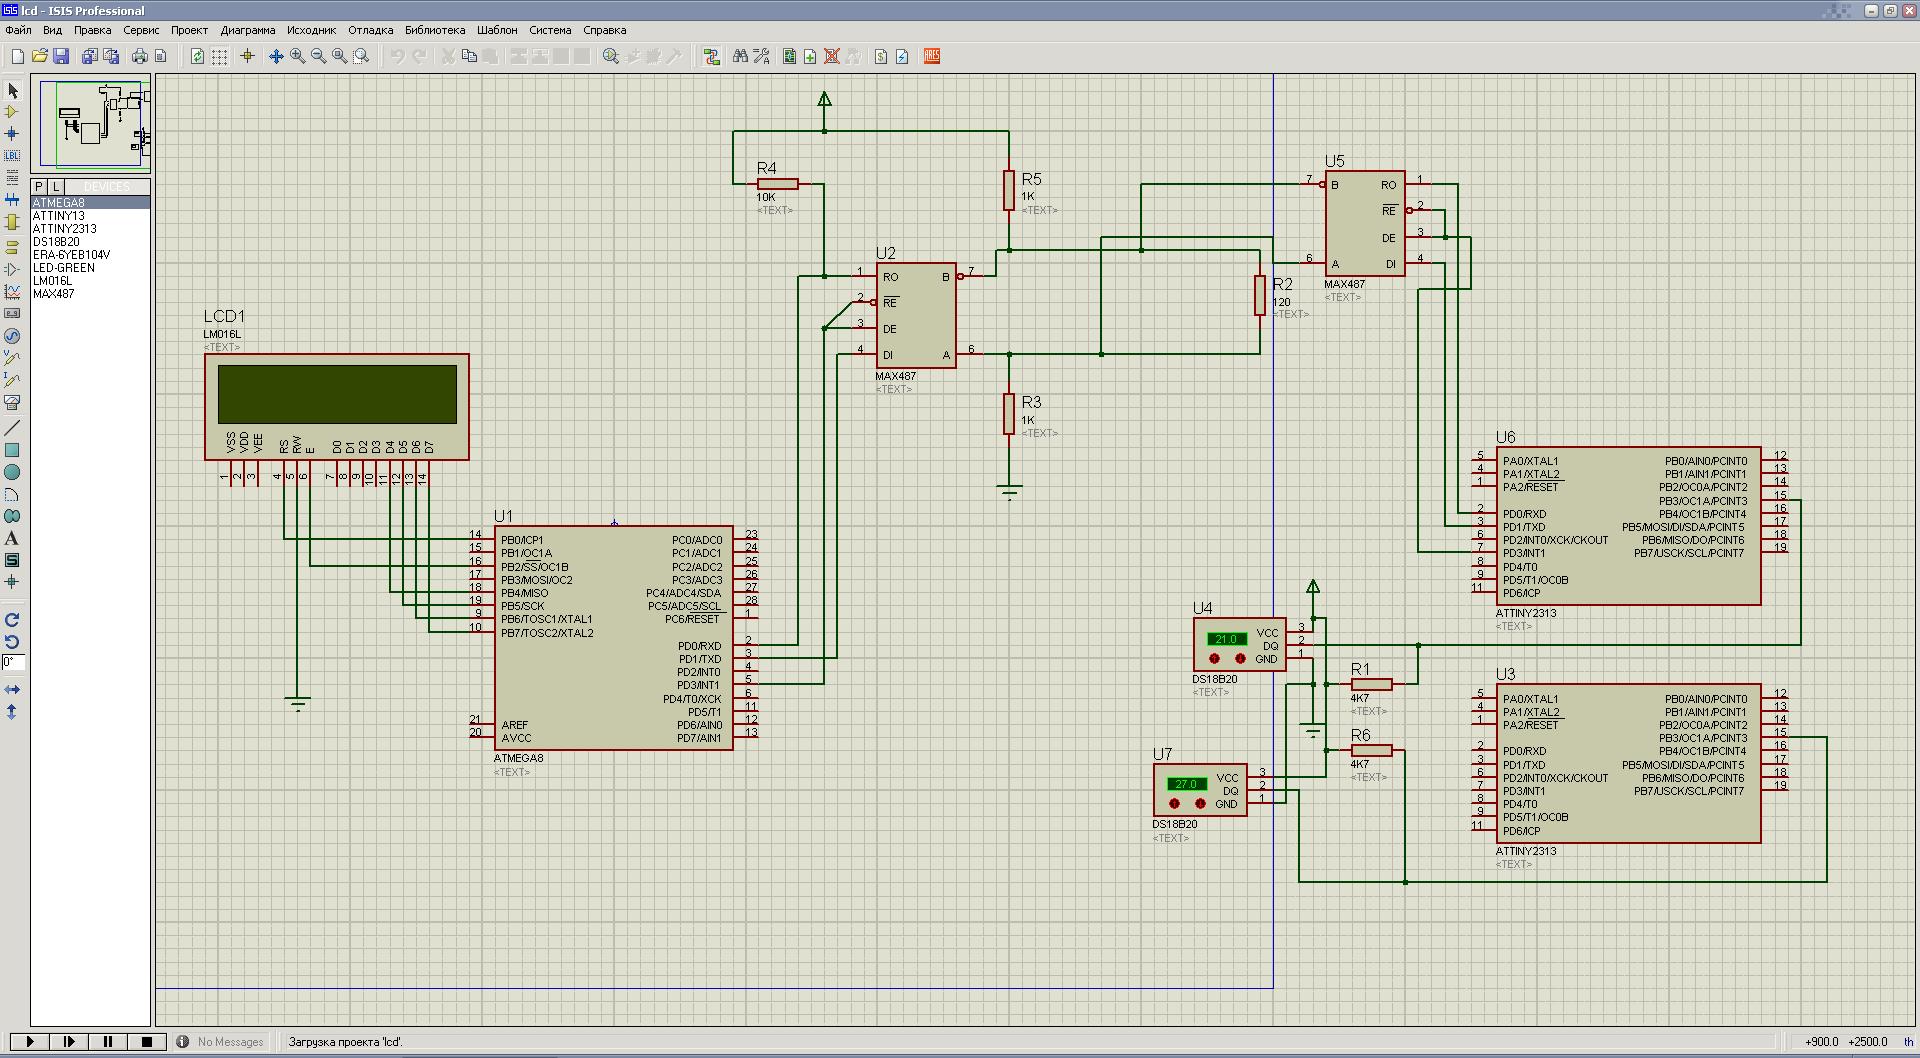The height and width of the screenshot is (1058, 1920).
Task: Select the 2D graphics circle tool
Action: (x=12, y=472)
